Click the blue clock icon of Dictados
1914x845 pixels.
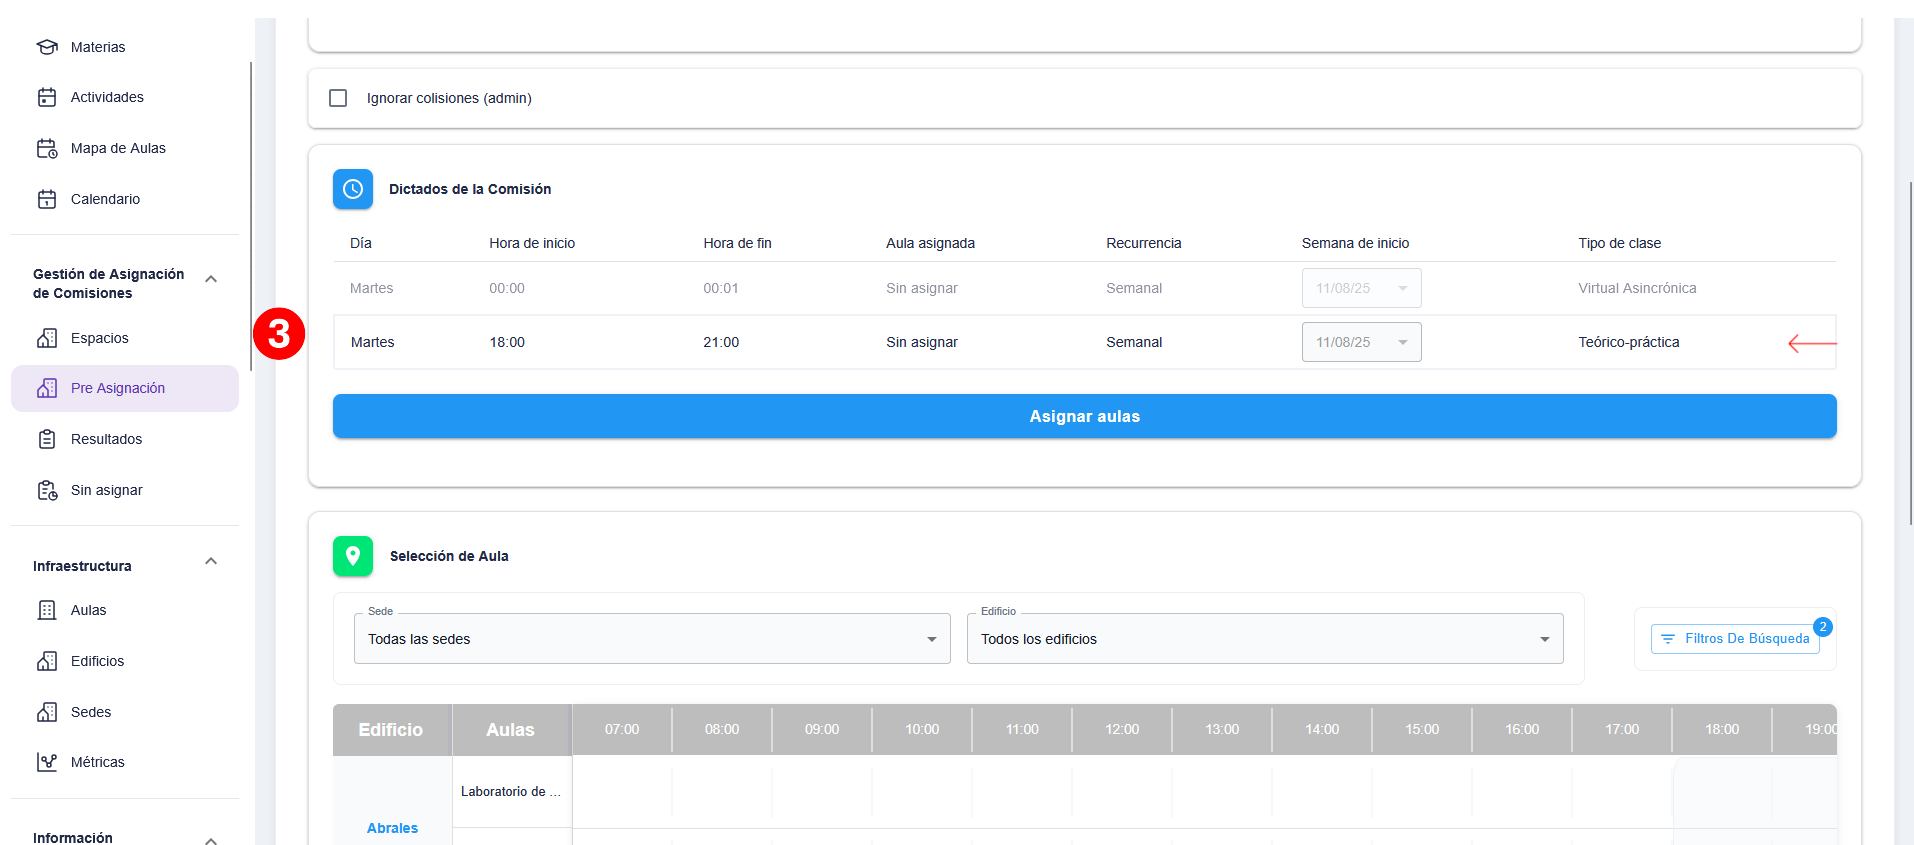pos(353,189)
